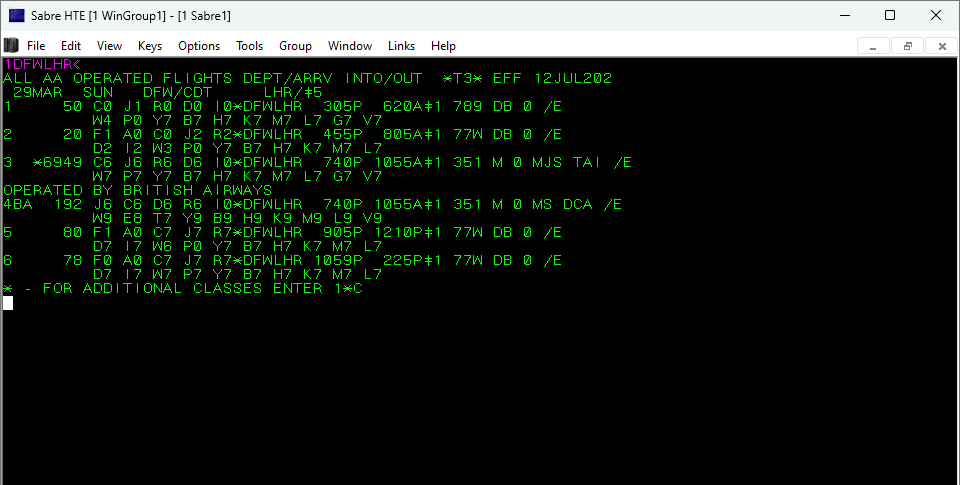Open the View menu
This screenshot has height=485, width=960.
pos(109,46)
